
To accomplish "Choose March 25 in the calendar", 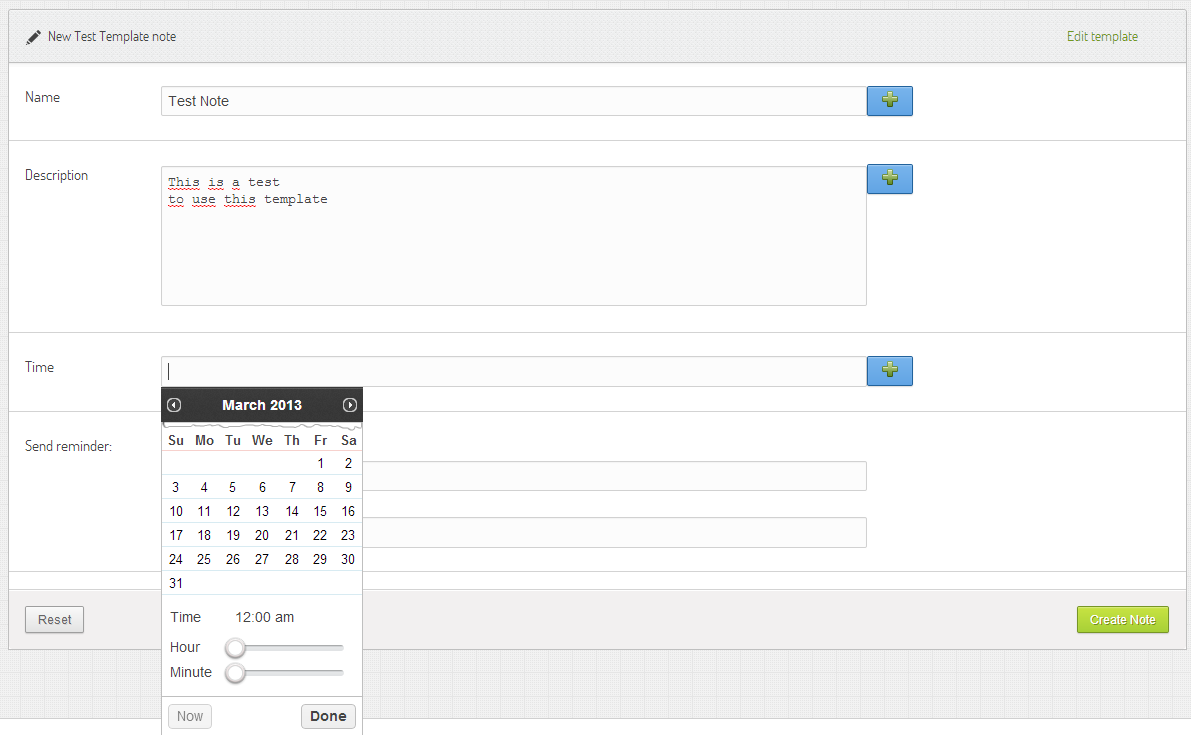I will pos(204,559).
